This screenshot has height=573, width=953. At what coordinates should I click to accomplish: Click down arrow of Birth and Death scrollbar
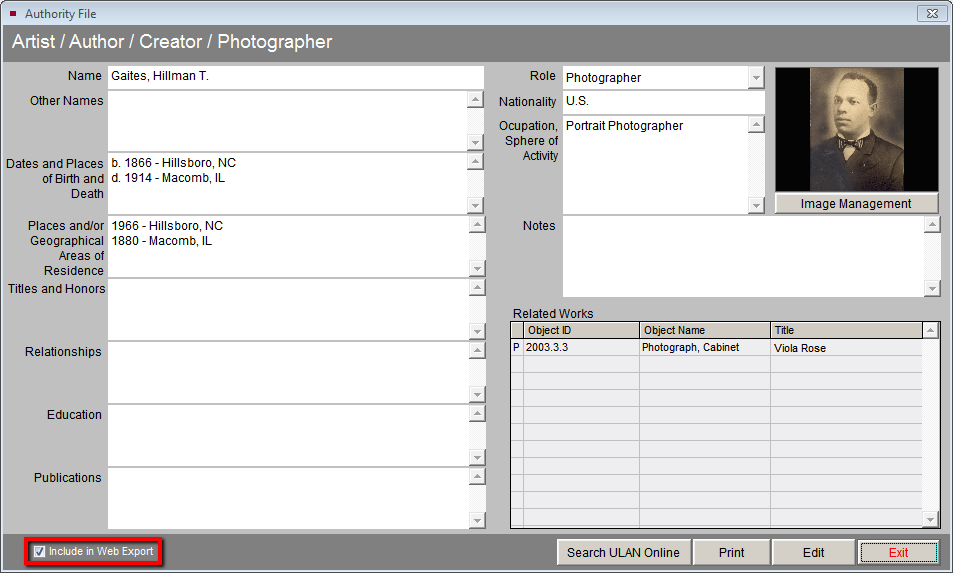click(475, 205)
